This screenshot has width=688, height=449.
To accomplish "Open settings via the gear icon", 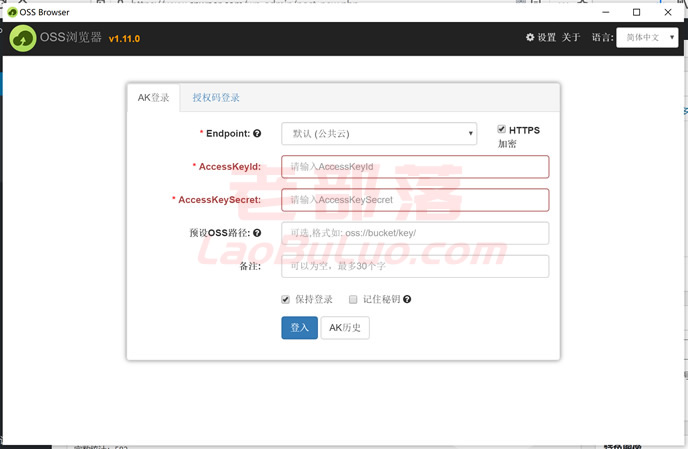I will (530, 37).
